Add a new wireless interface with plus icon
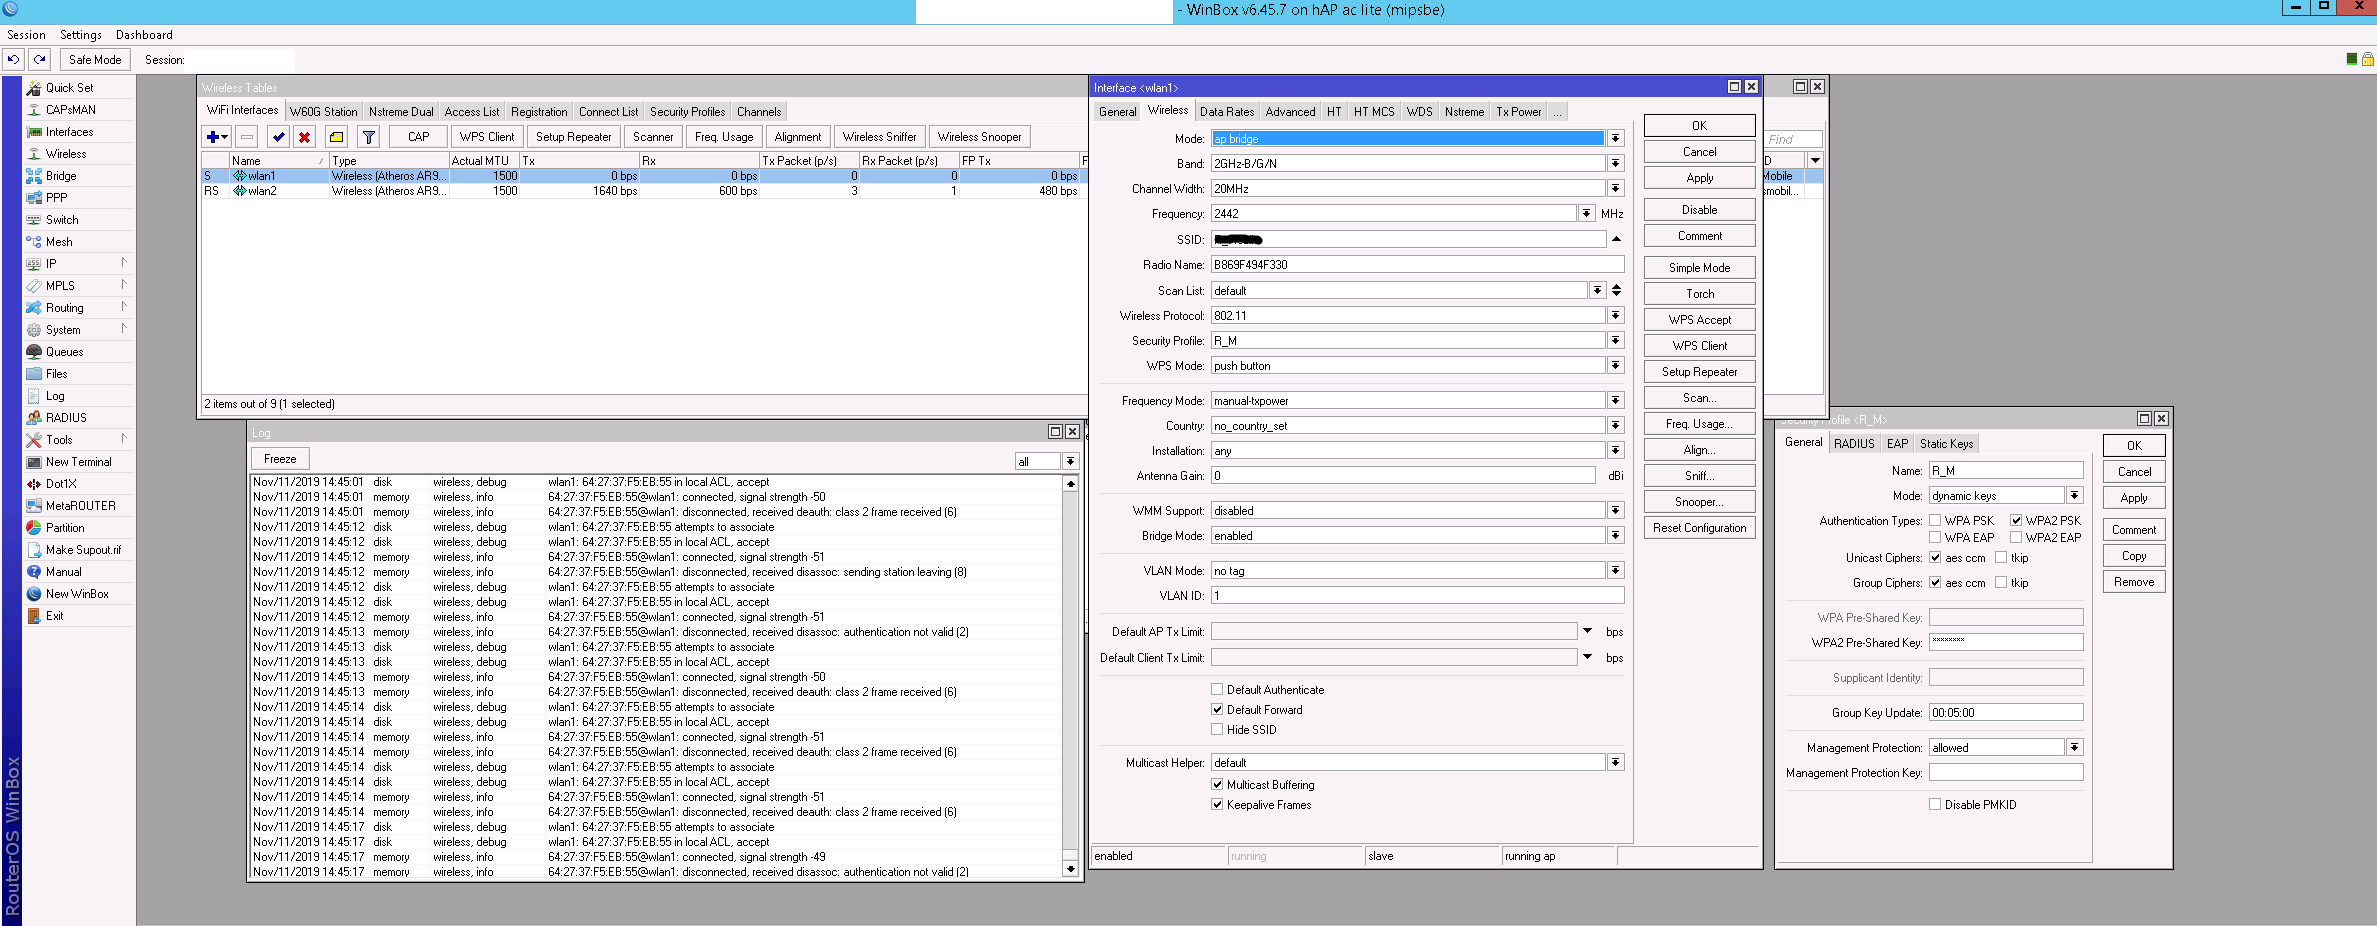The width and height of the screenshot is (2377, 926). point(213,136)
